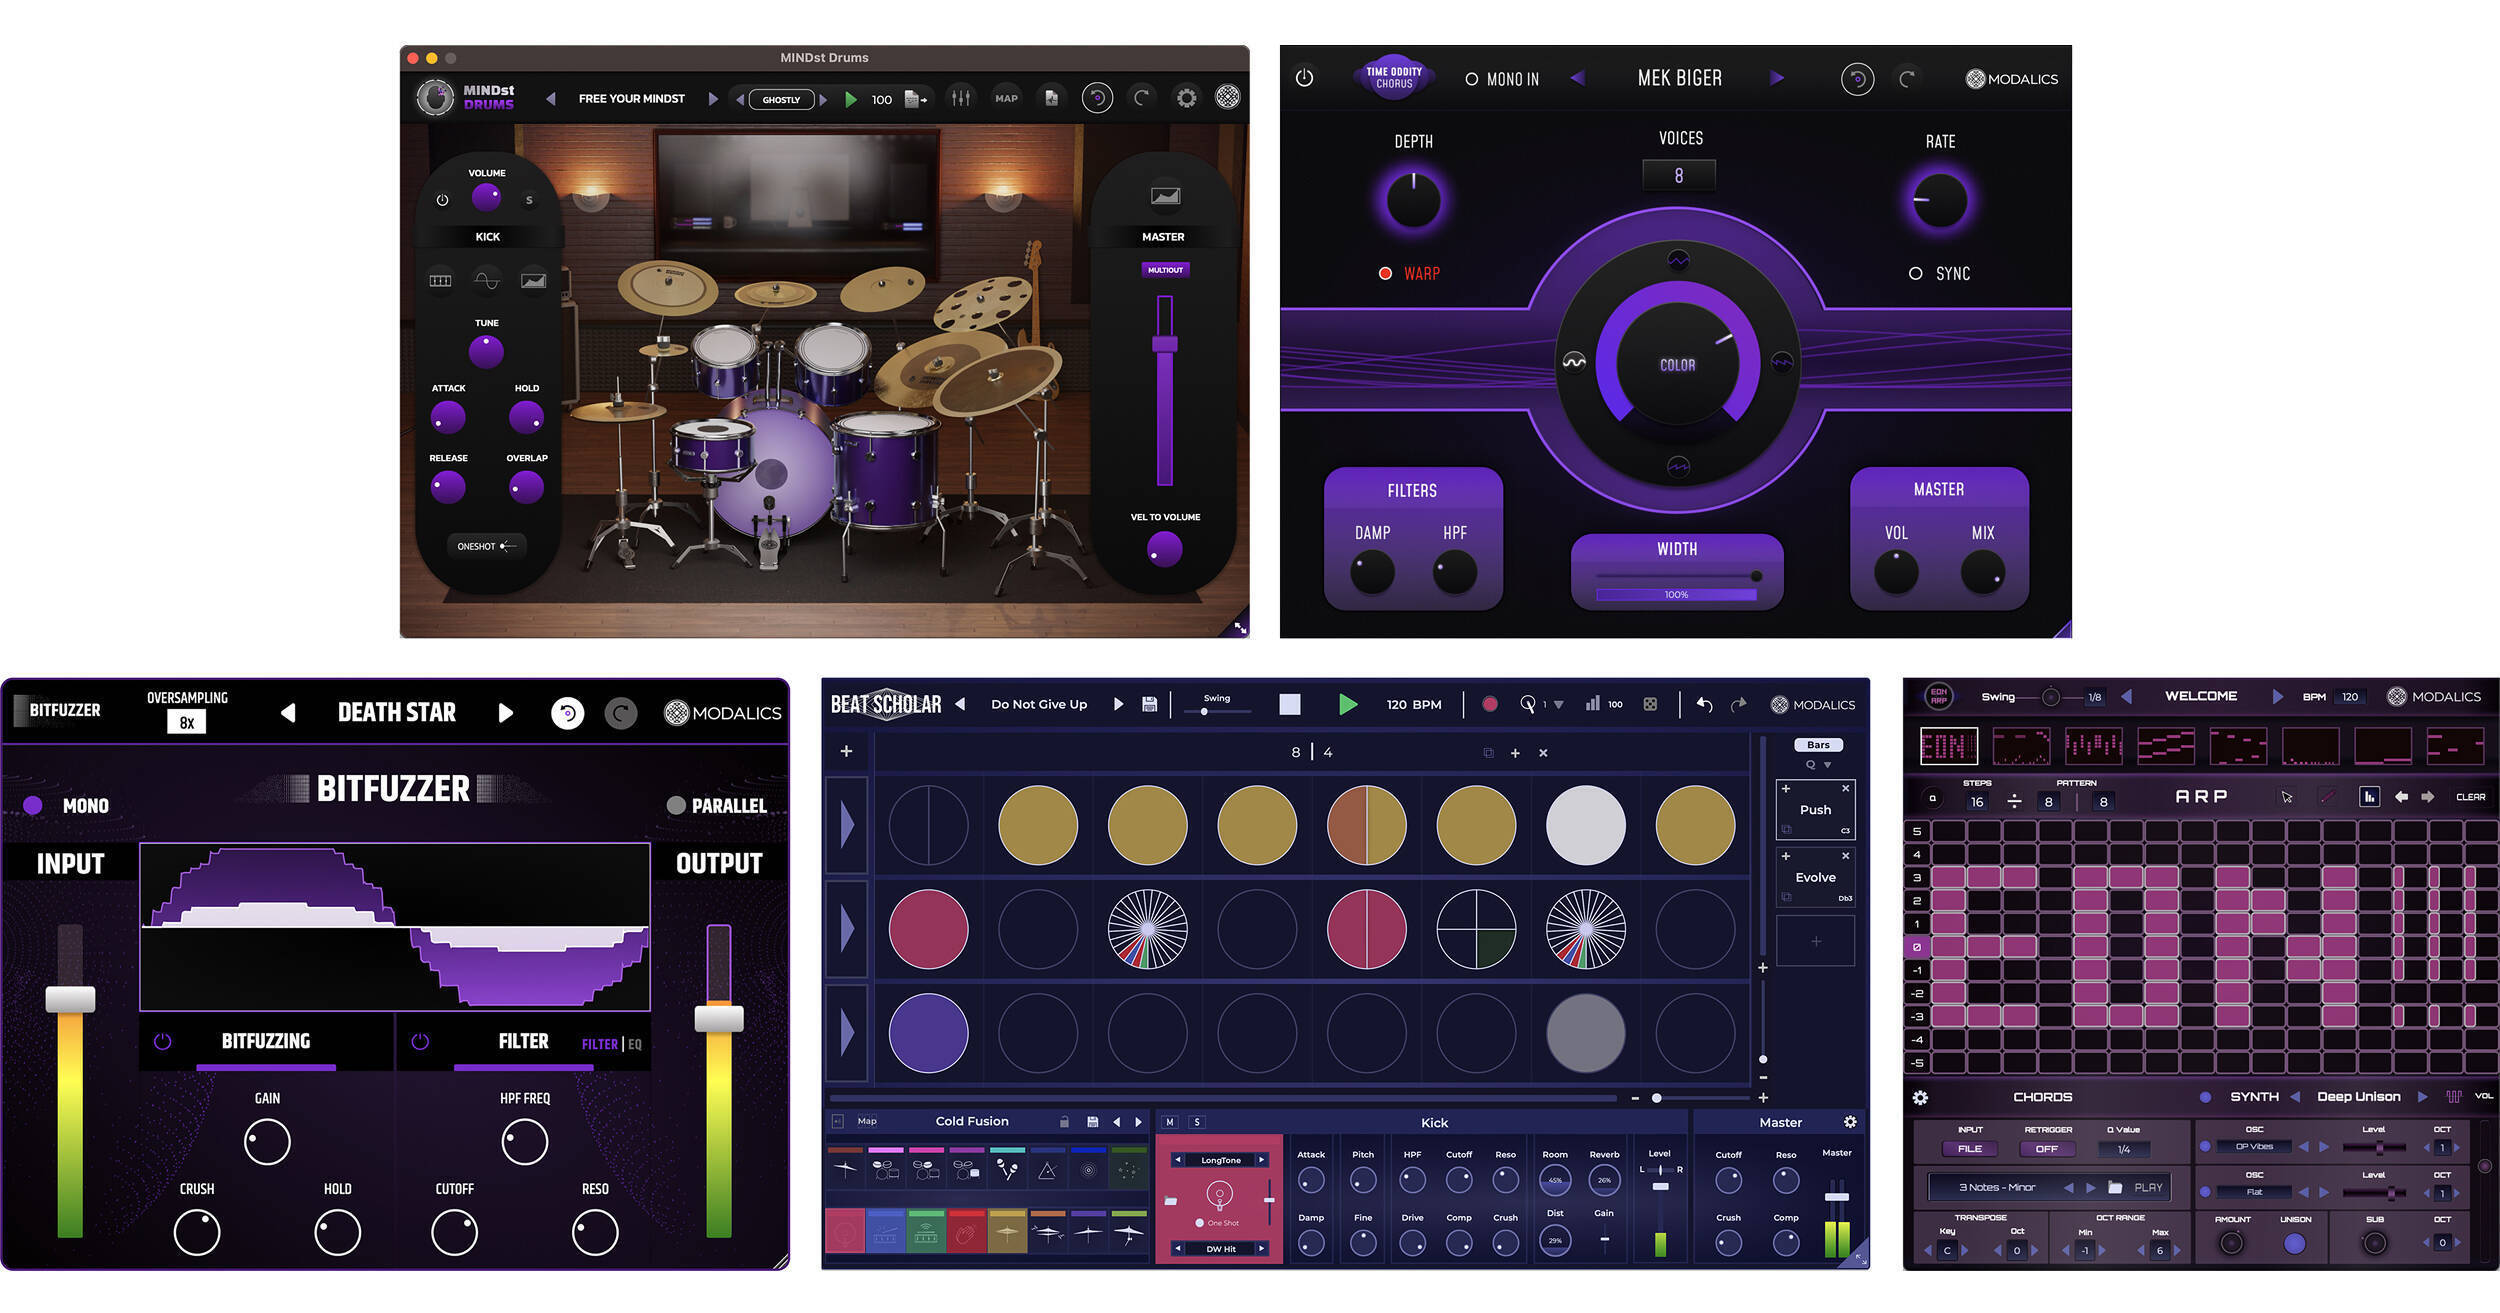Open the mixer icon in MINDst Drums toolbar
This screenshot has height=1313, width=2500.
coord(960,98)
